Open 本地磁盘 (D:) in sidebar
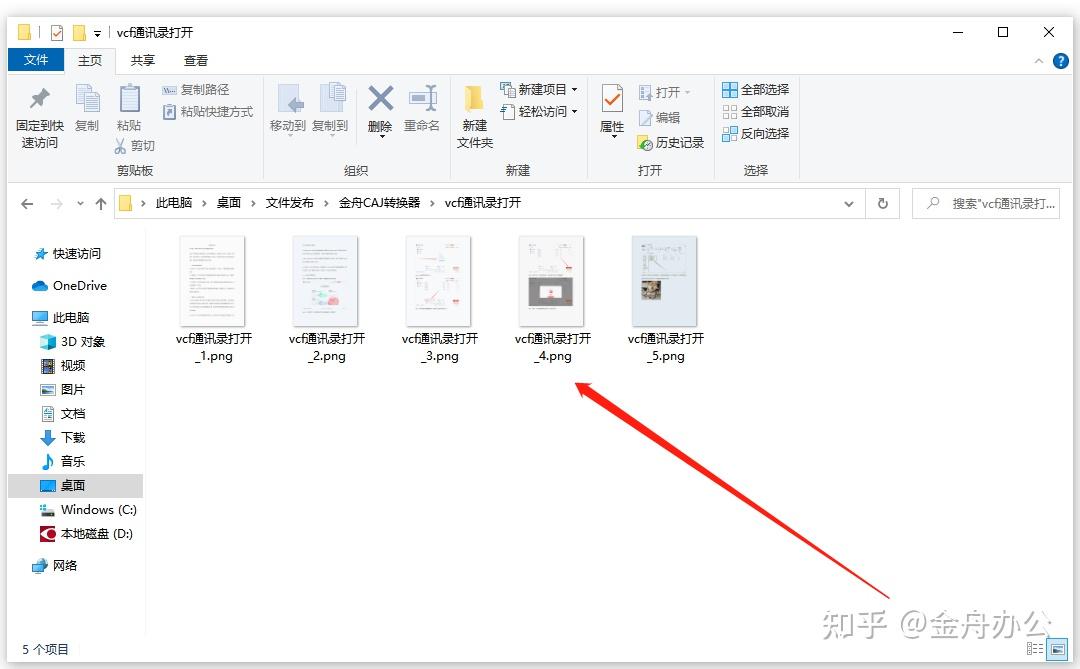Image resolution: width=1080 pixels, height=669 pixels. coord(86,534)
